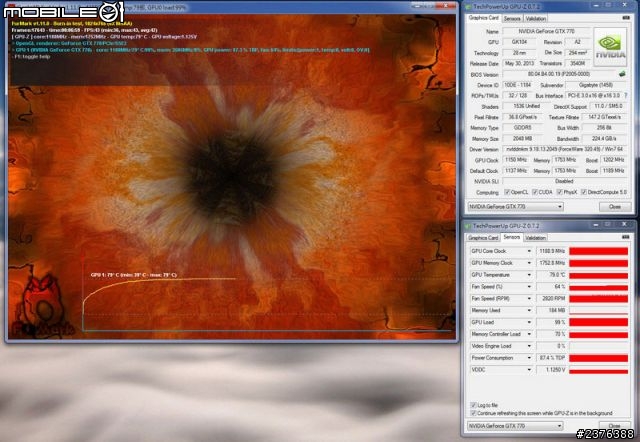640x442 pixels.
Task: Open the Video Engine Load sensor dropdown
Action: coord(529,346)
